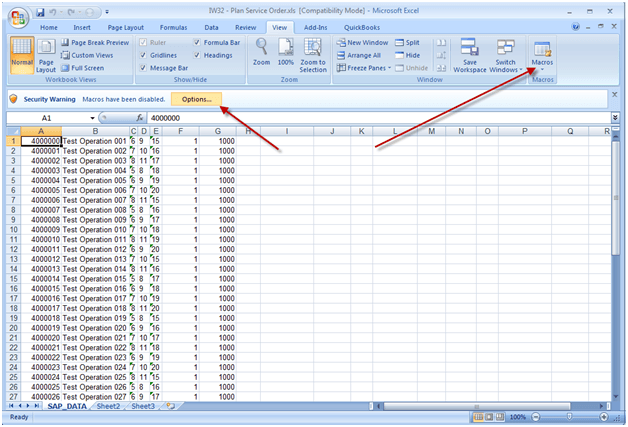628x427 pixels.
Task: Open the Macros button
Action: 542,55
